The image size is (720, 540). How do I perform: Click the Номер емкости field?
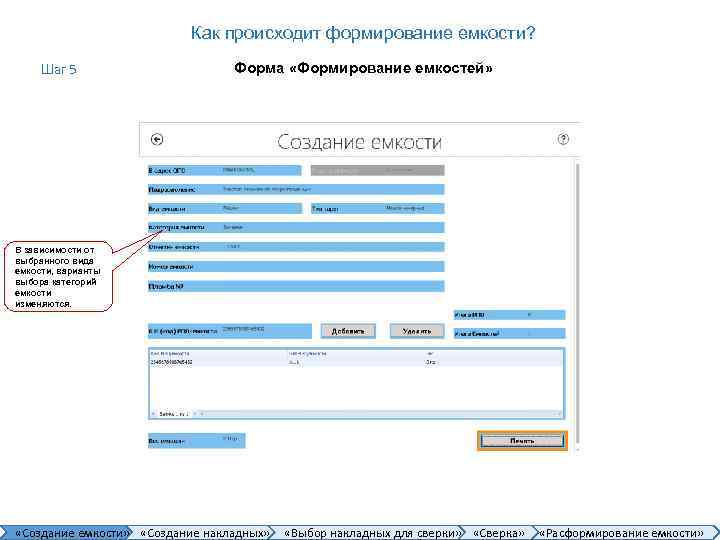coord(296,266)
